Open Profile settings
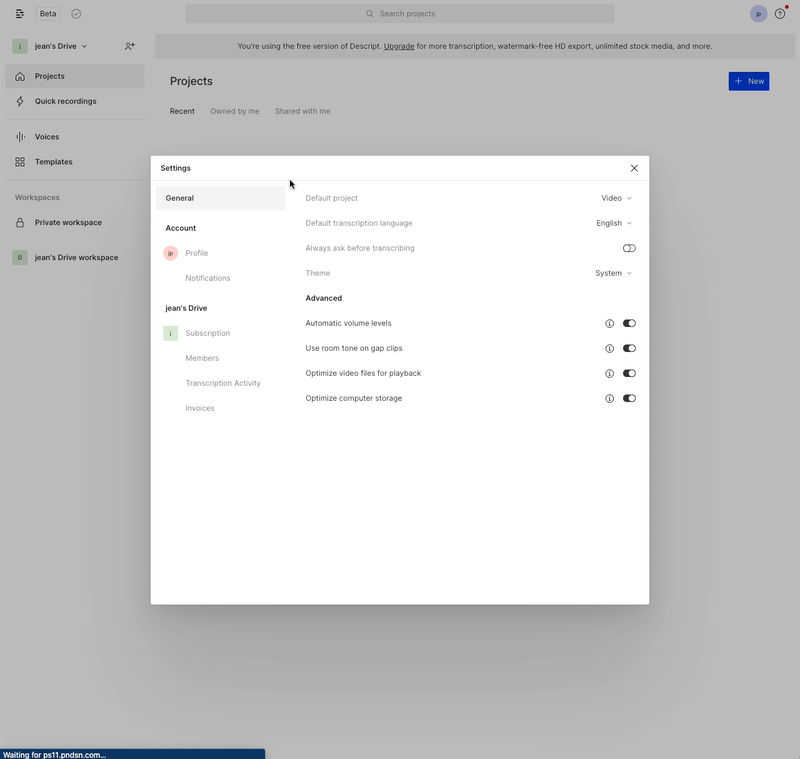 [x=196, y=253]
